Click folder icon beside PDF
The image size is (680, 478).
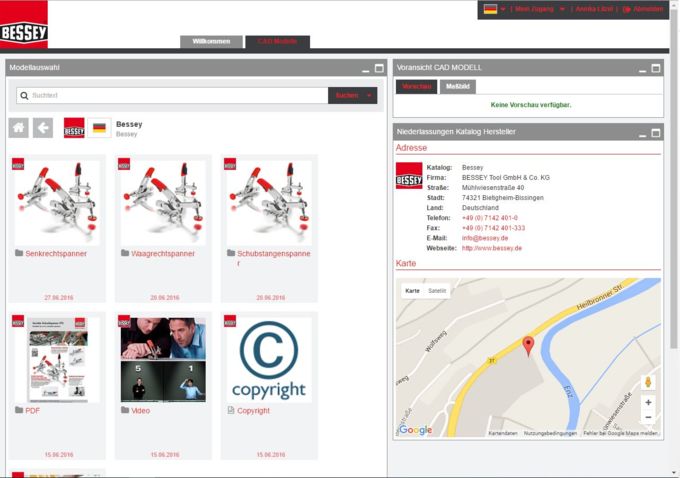(19, 410)
